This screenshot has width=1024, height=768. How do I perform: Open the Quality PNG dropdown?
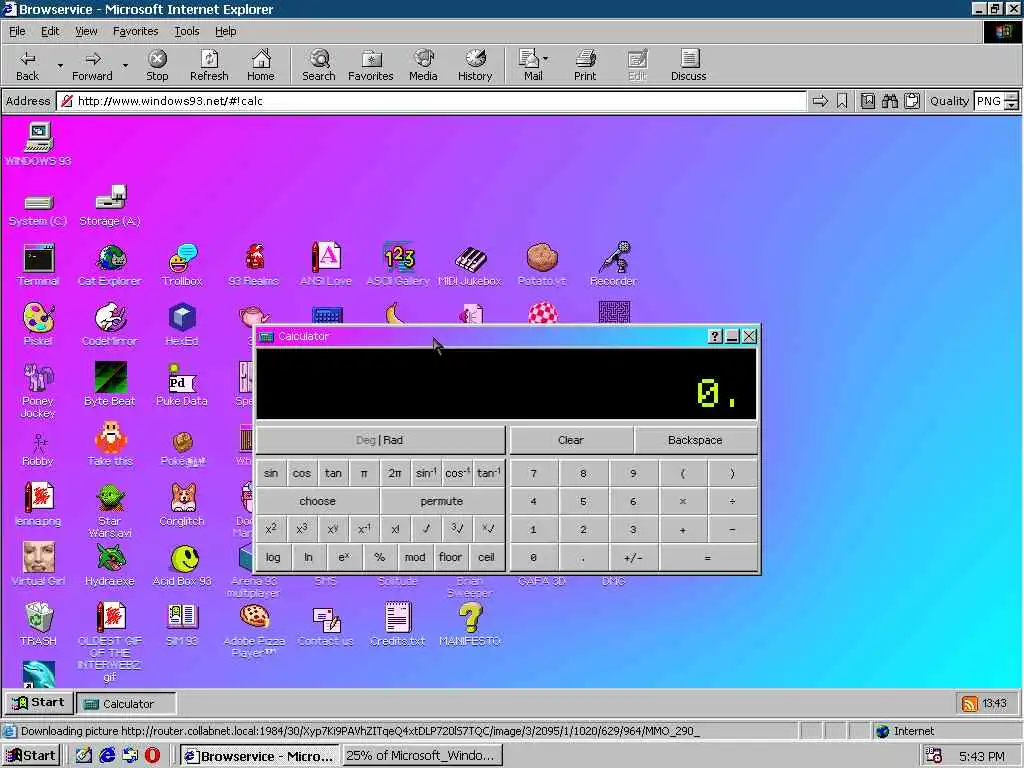(x=1011, y=101)
